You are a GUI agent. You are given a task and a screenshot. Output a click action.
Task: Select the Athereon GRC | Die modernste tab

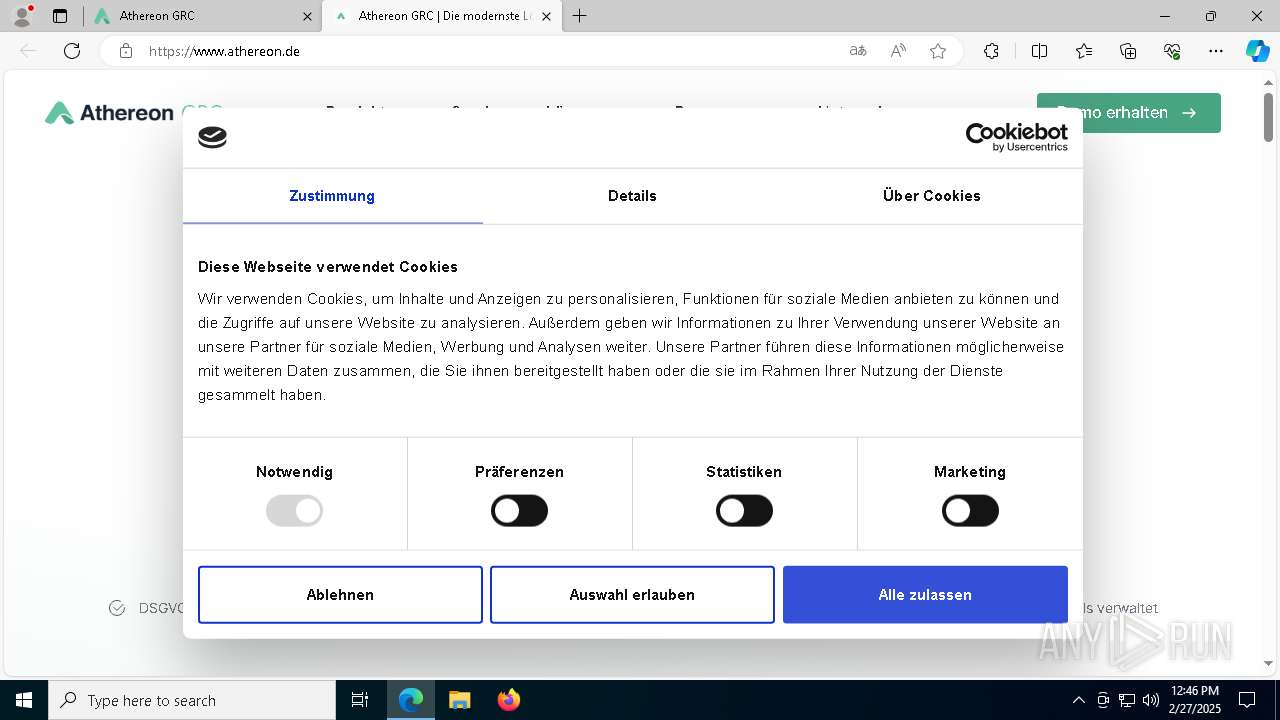[440, 16]
